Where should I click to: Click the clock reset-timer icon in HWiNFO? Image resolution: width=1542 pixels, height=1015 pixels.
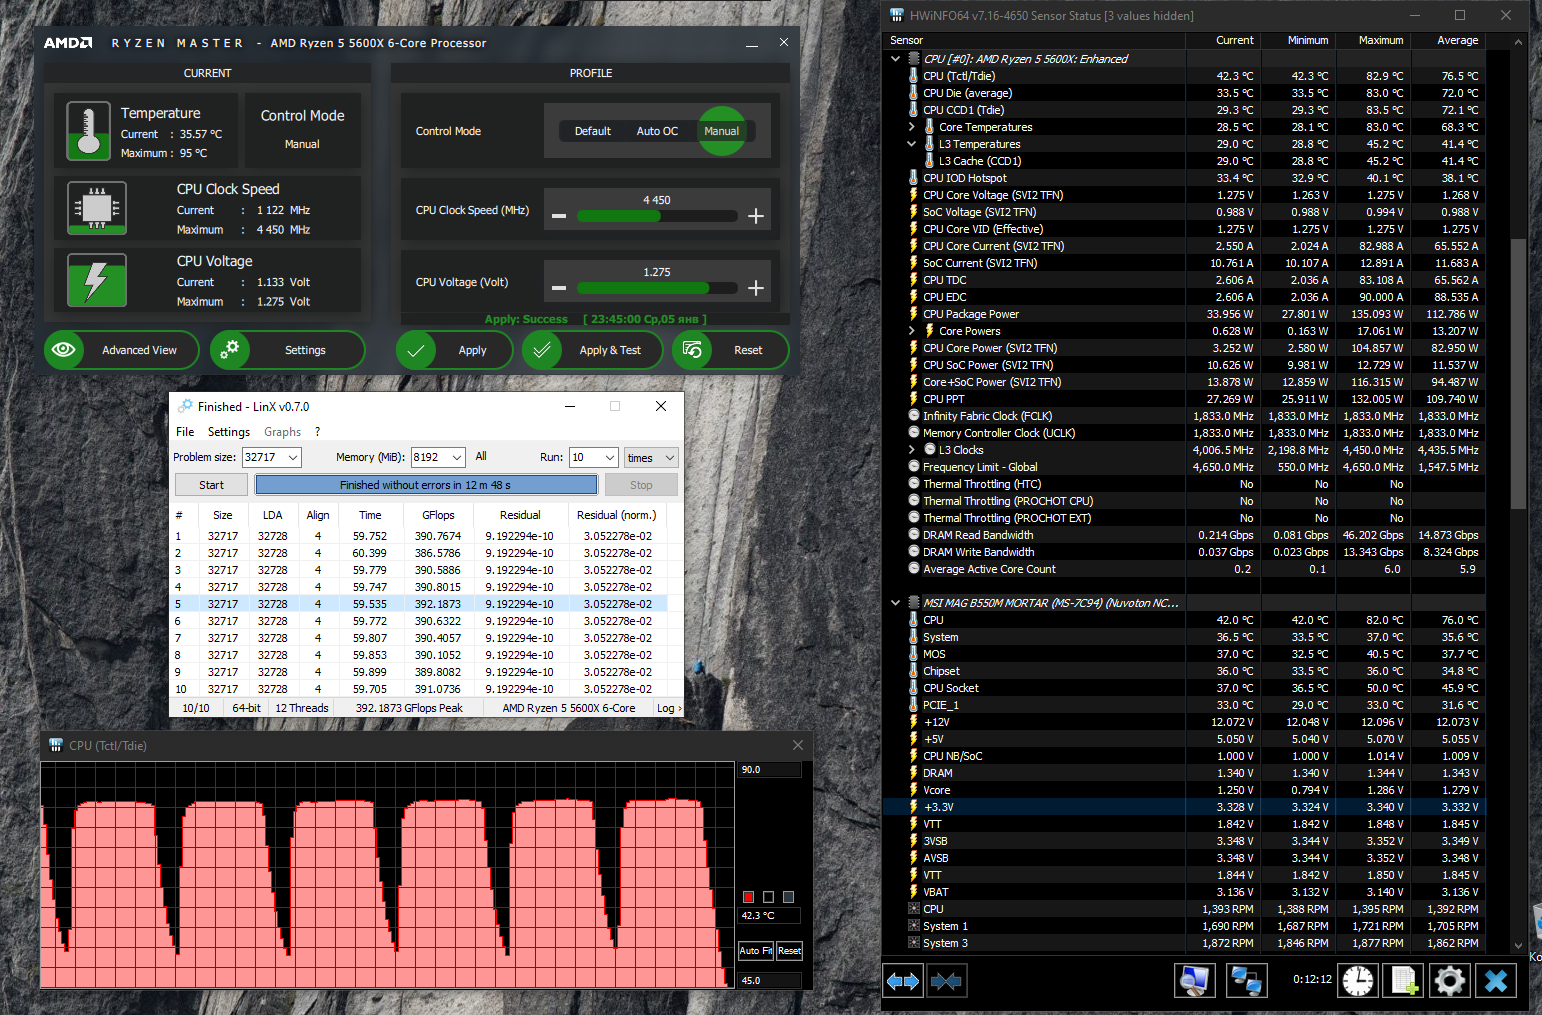[1358, 981]
